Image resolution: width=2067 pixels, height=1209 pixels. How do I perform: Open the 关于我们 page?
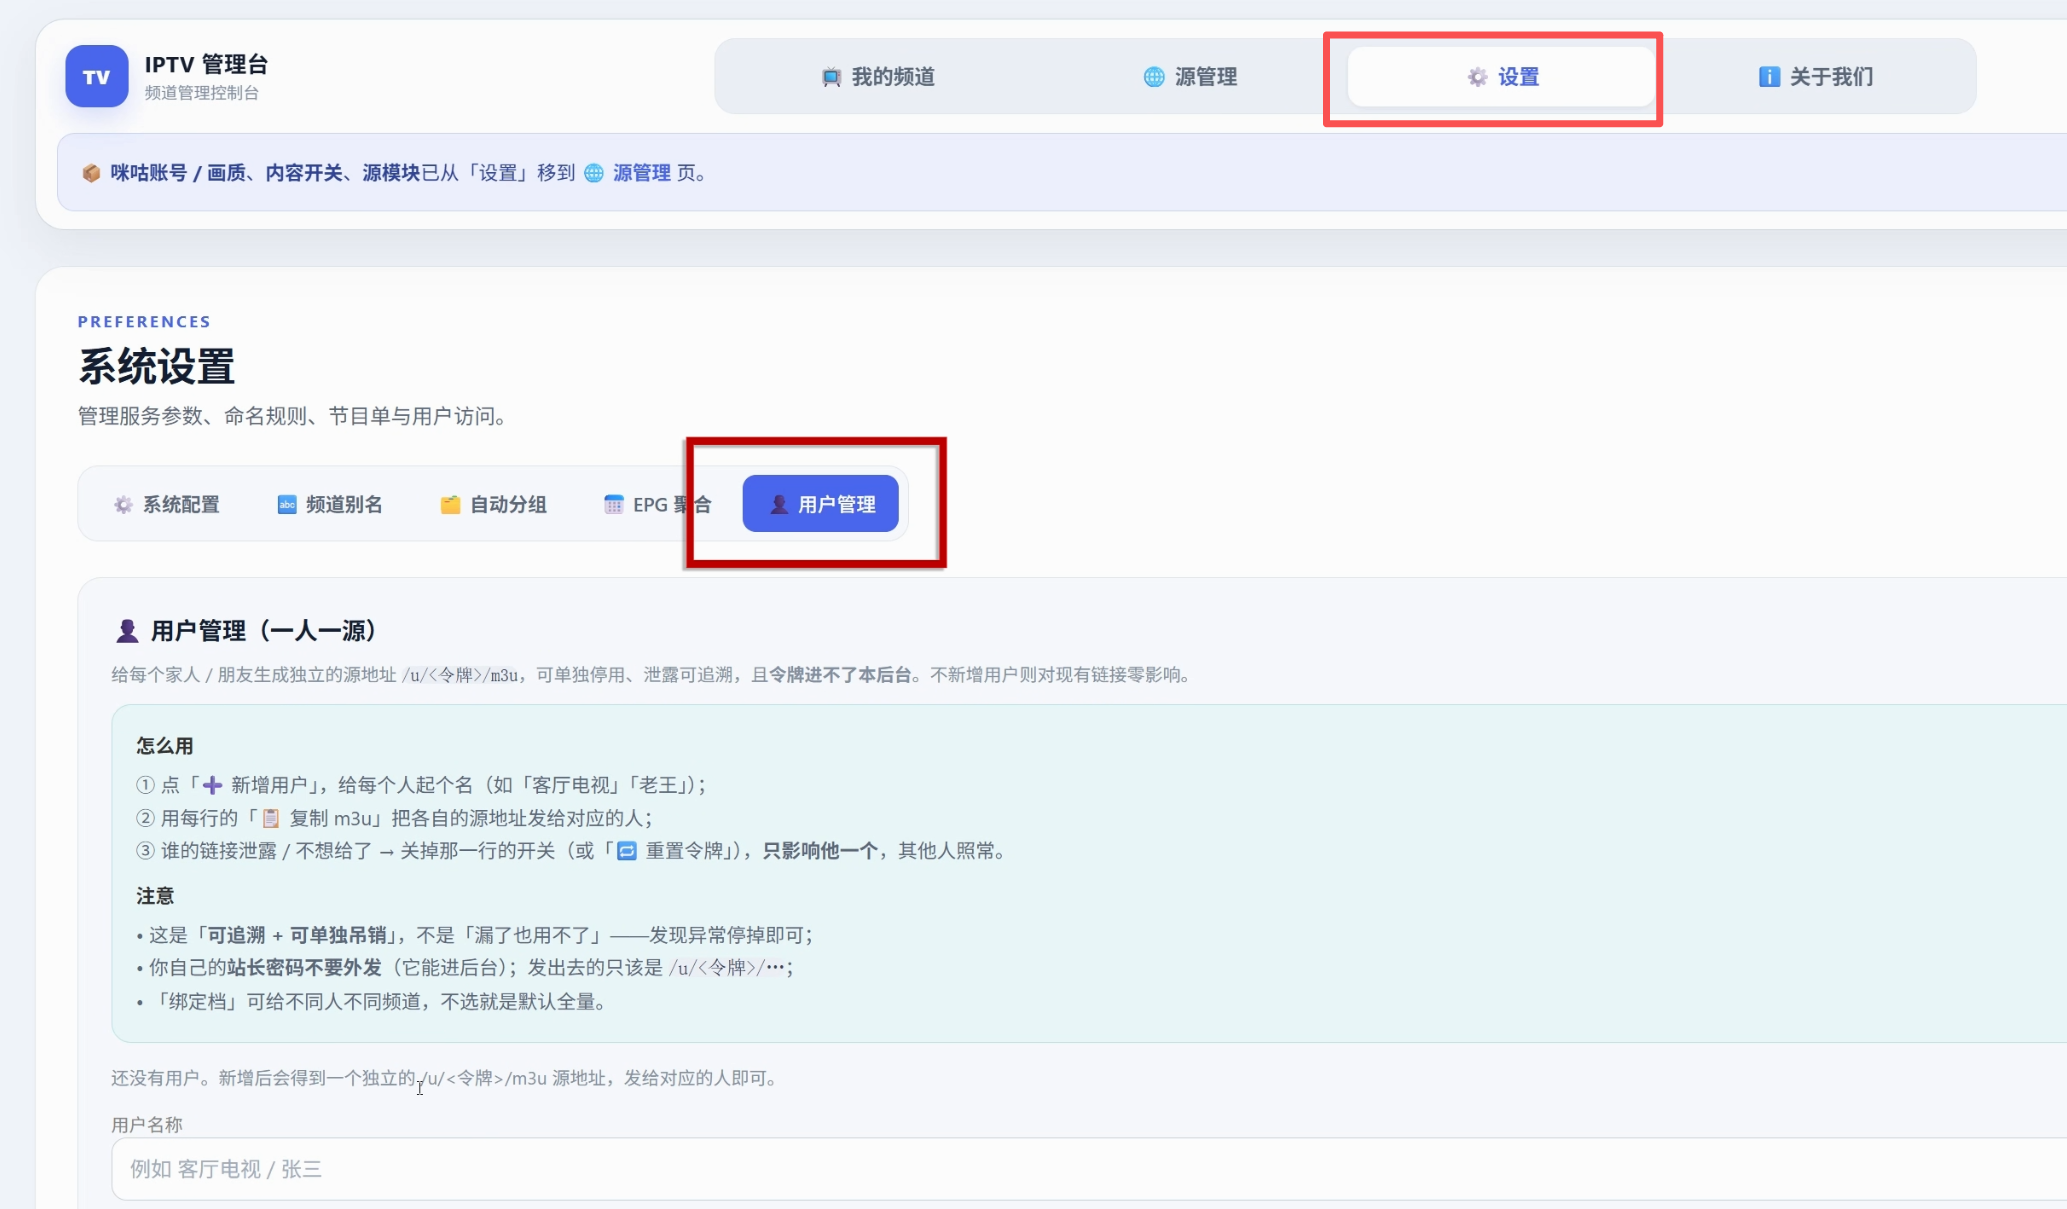pyautogui.click(x=1815, y=77)
